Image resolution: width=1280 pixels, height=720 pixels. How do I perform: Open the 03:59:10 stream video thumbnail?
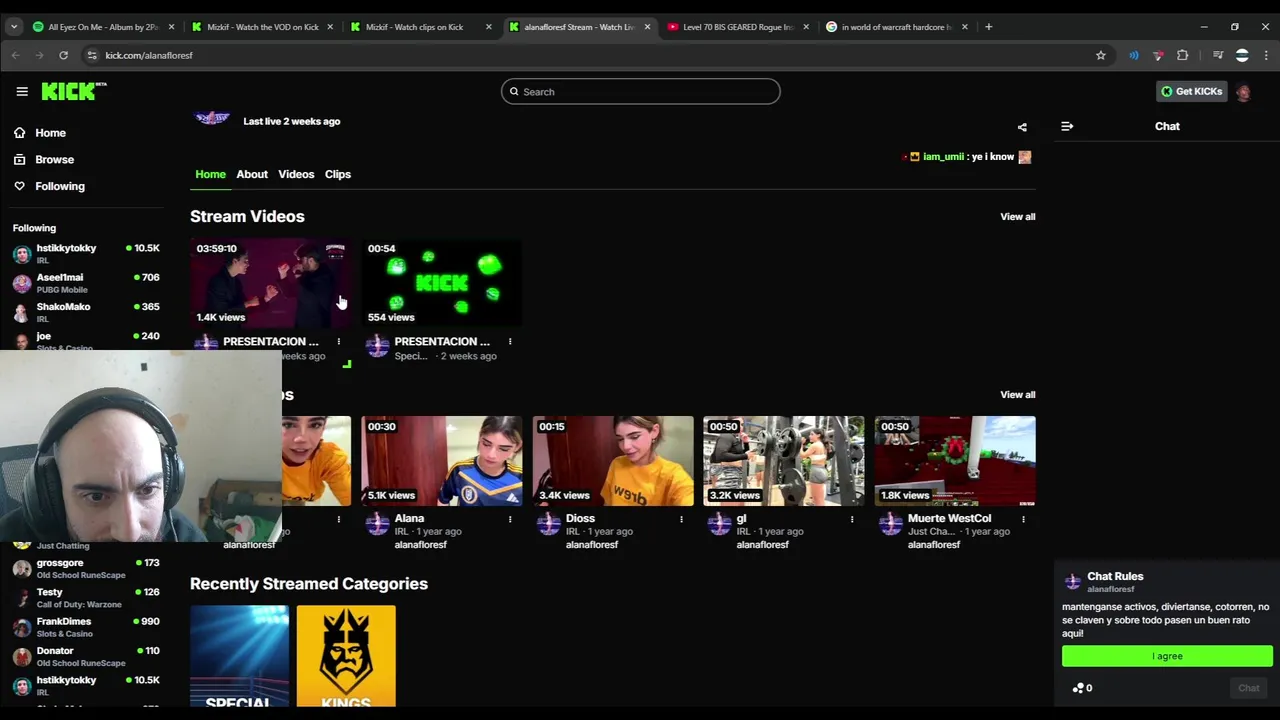(270, 283)
